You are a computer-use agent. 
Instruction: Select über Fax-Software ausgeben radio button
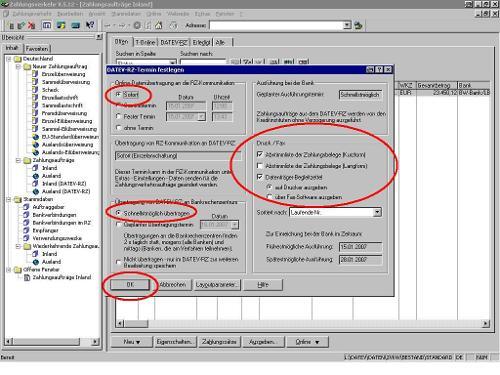pyautogui.click(x=269, y=197)
